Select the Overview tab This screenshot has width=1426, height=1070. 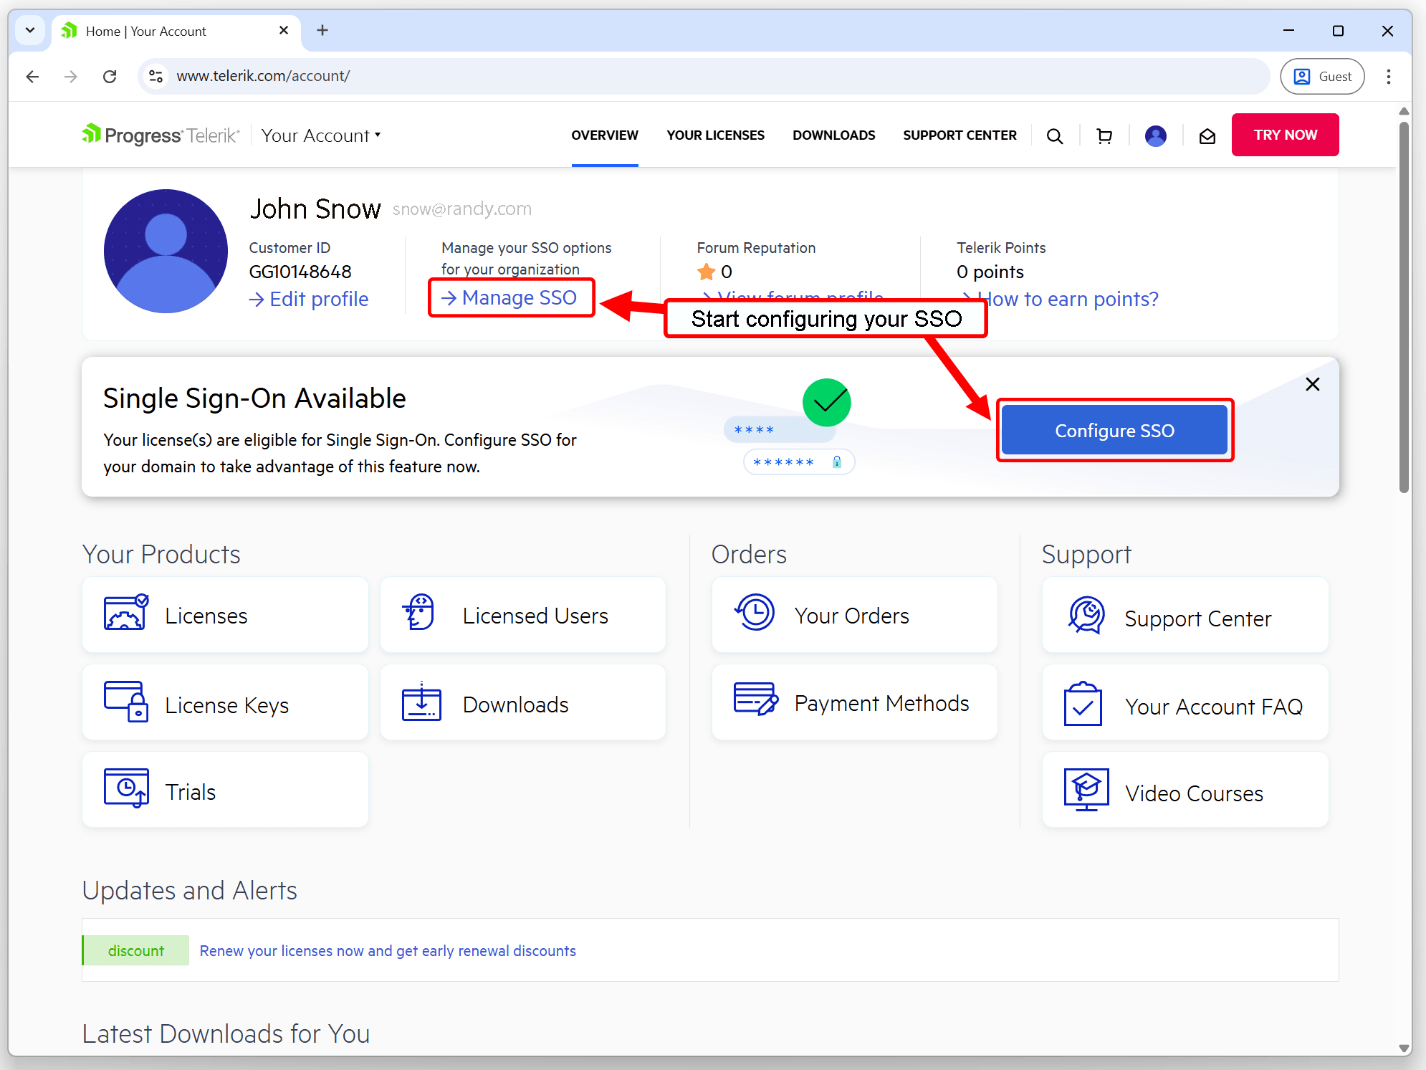605,135
